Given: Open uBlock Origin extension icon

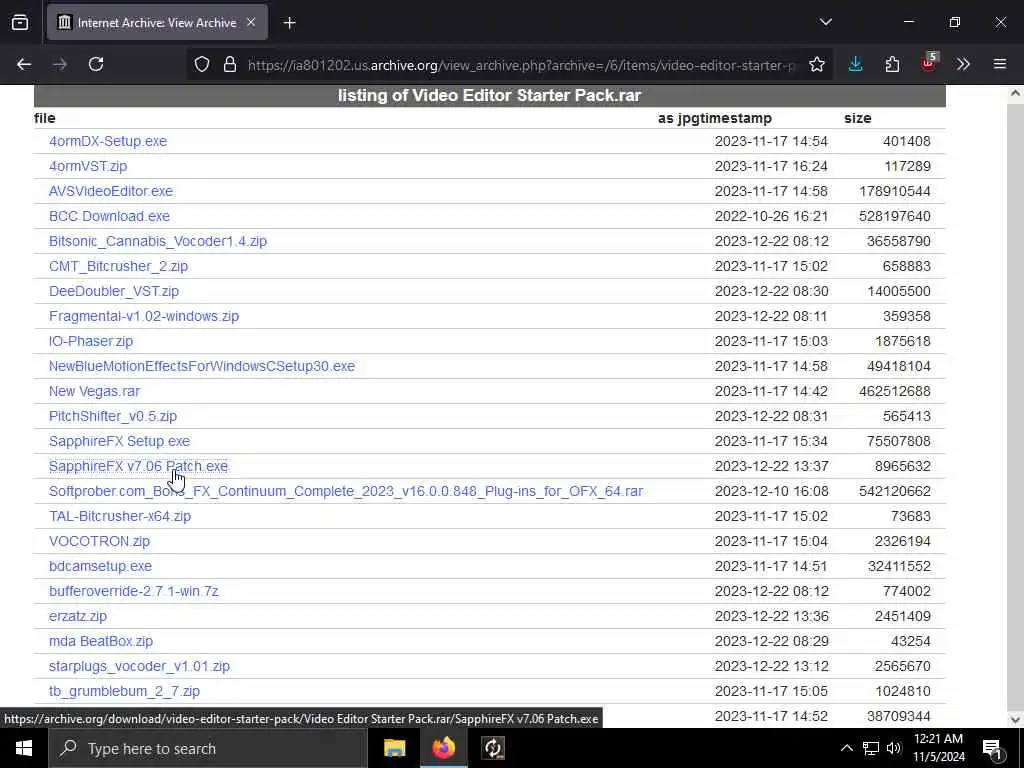Looking at the screenshot, I should tap(929, 63).
